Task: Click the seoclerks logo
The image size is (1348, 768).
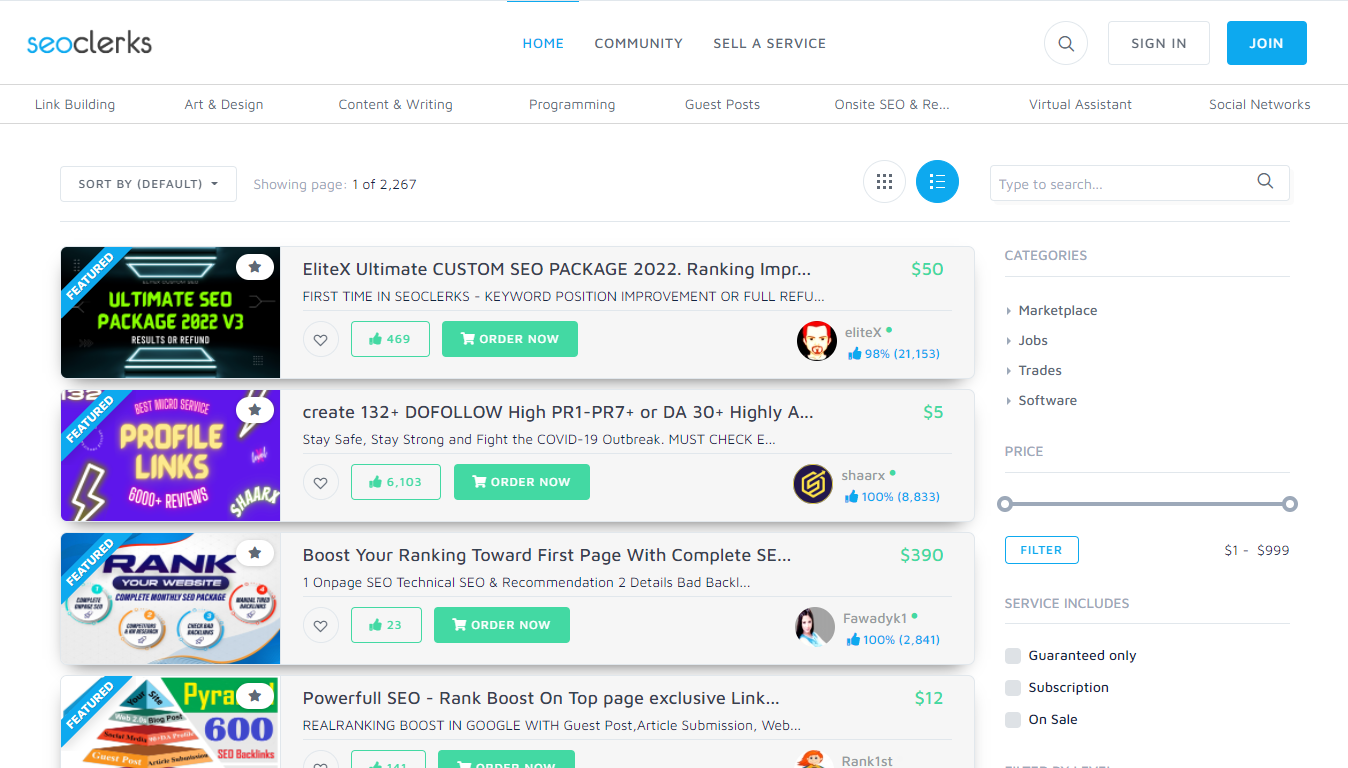Action: pyautogui.click(x=89, y=43)
